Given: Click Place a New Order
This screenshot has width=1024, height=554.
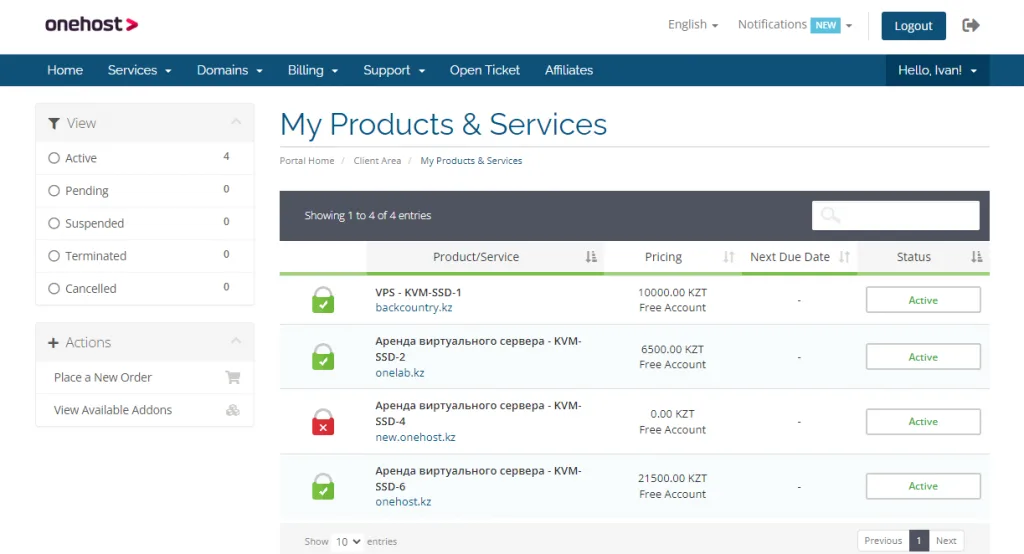Looking at the screenshot, I should [103, 378].
